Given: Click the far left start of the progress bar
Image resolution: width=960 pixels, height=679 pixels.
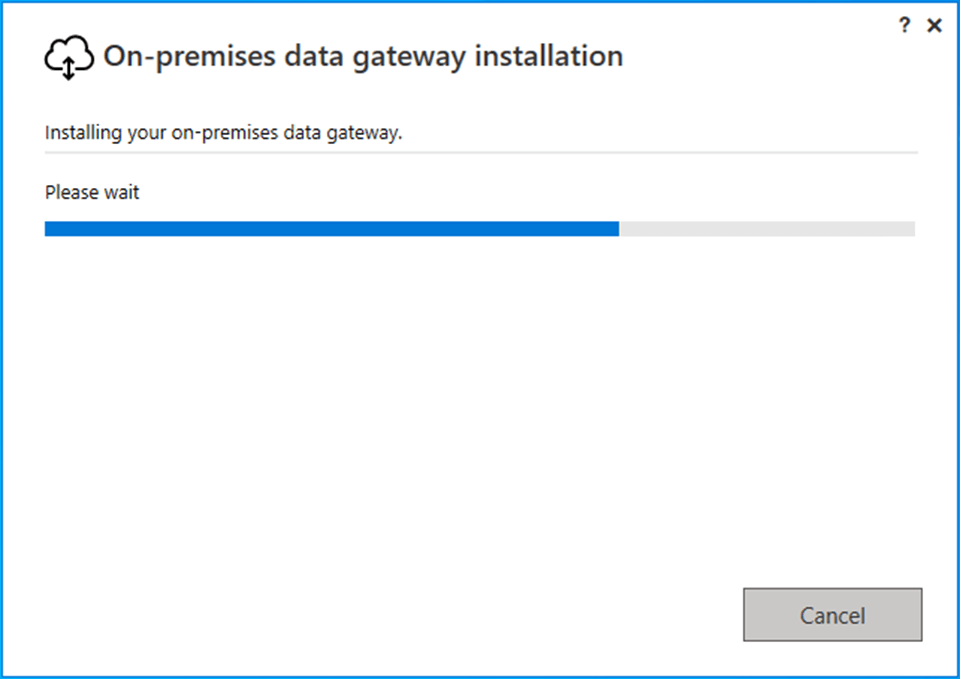Looking at the screenshot, I should click(49, 229).
